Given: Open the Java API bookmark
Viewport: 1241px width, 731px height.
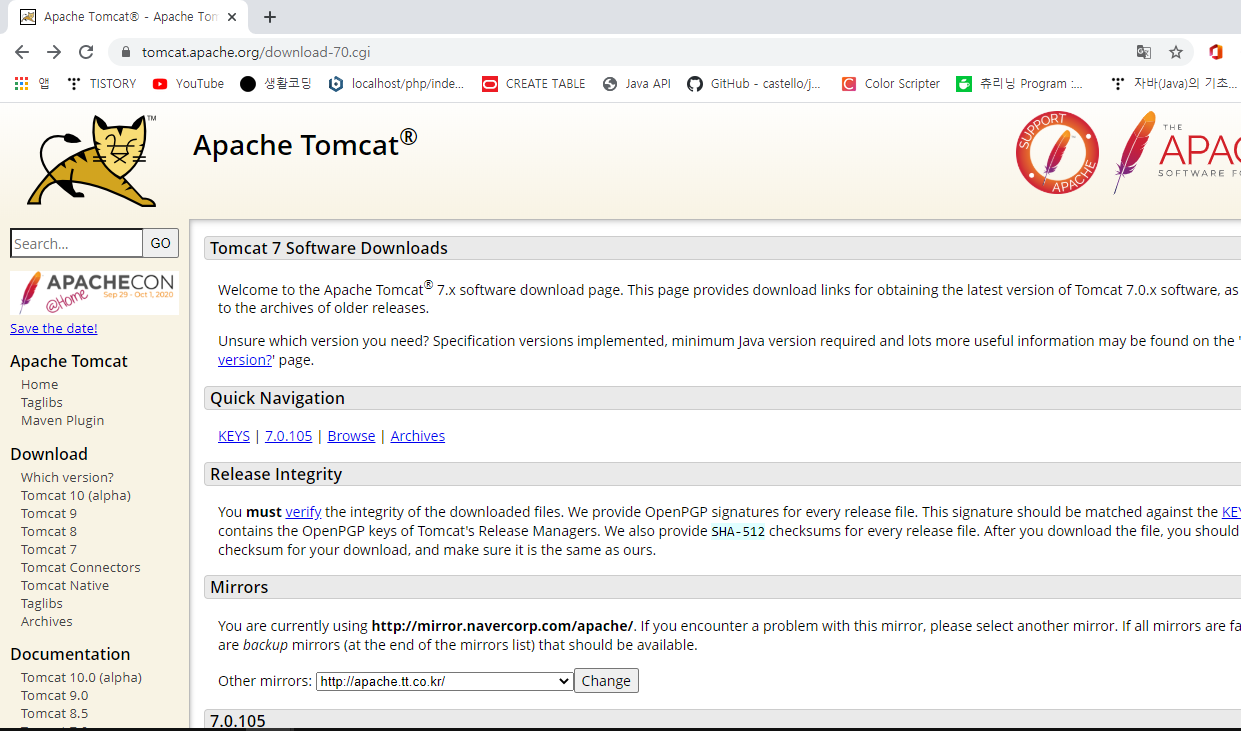Looking at the screenshot, I should 637,84.
